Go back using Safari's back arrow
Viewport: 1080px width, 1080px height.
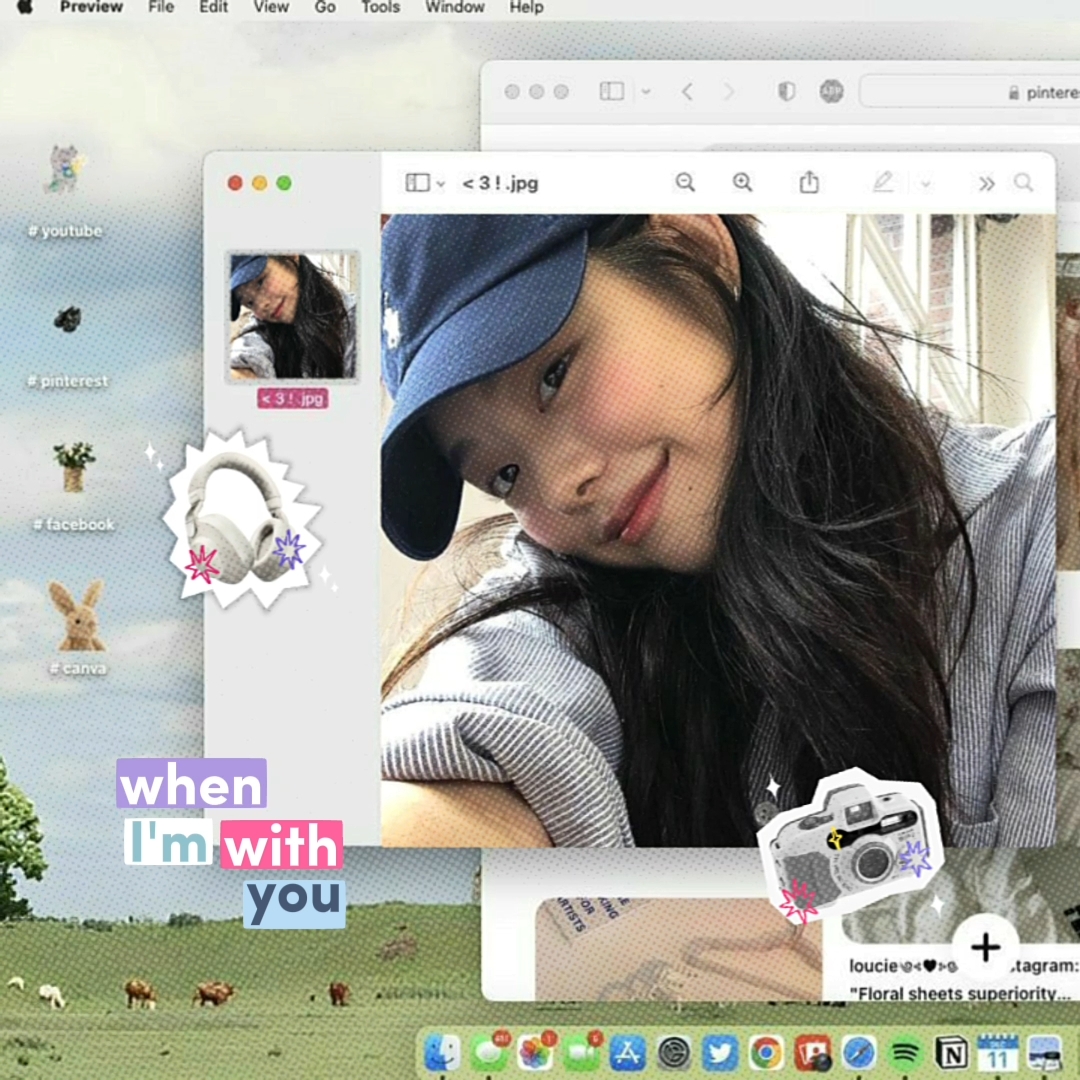click(687, 92)
